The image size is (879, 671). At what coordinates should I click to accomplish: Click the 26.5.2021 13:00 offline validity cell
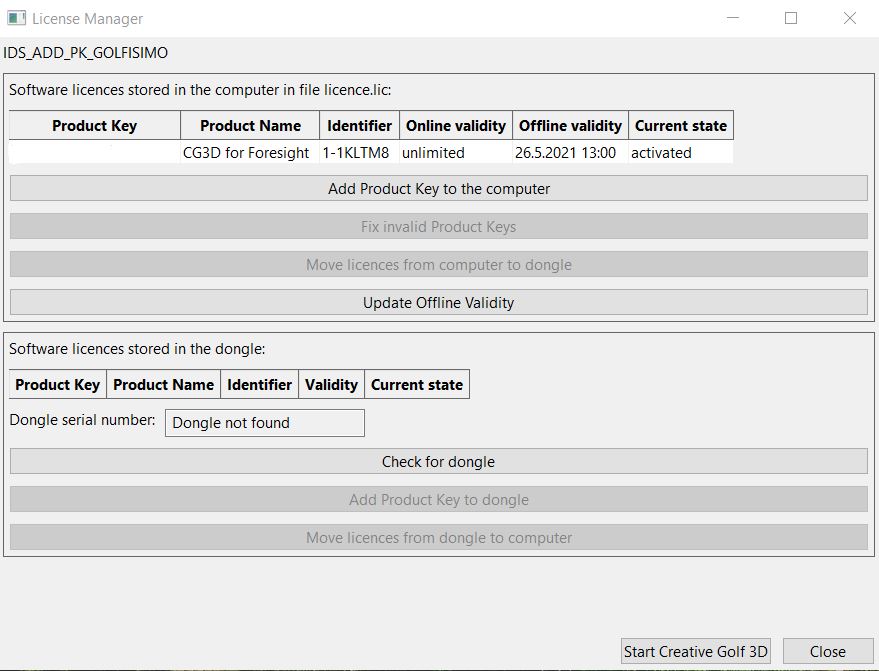pyautogui.click(x=565, y=153)
